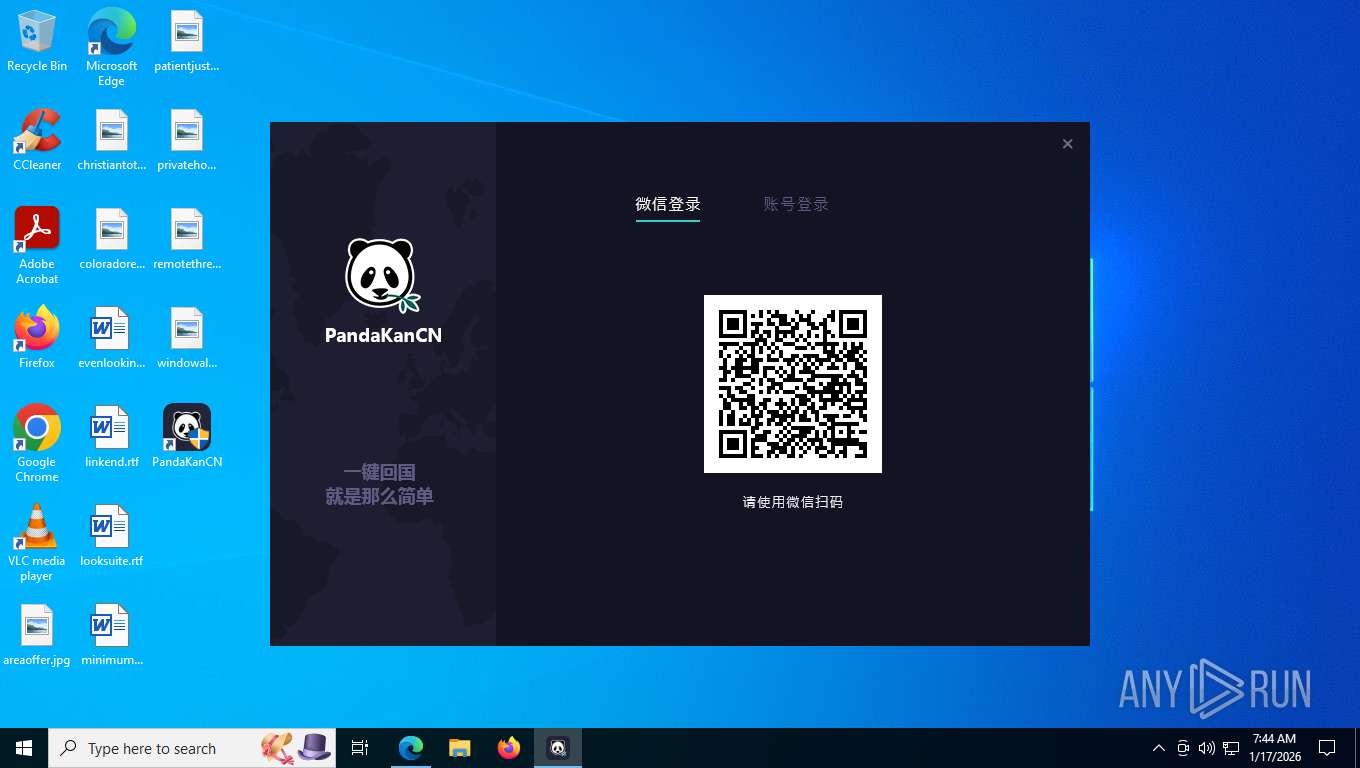Open Adobe Acrobat desktop shortcut
Image resolution: width=1360 pixels, height=768 pixels.
37,246
